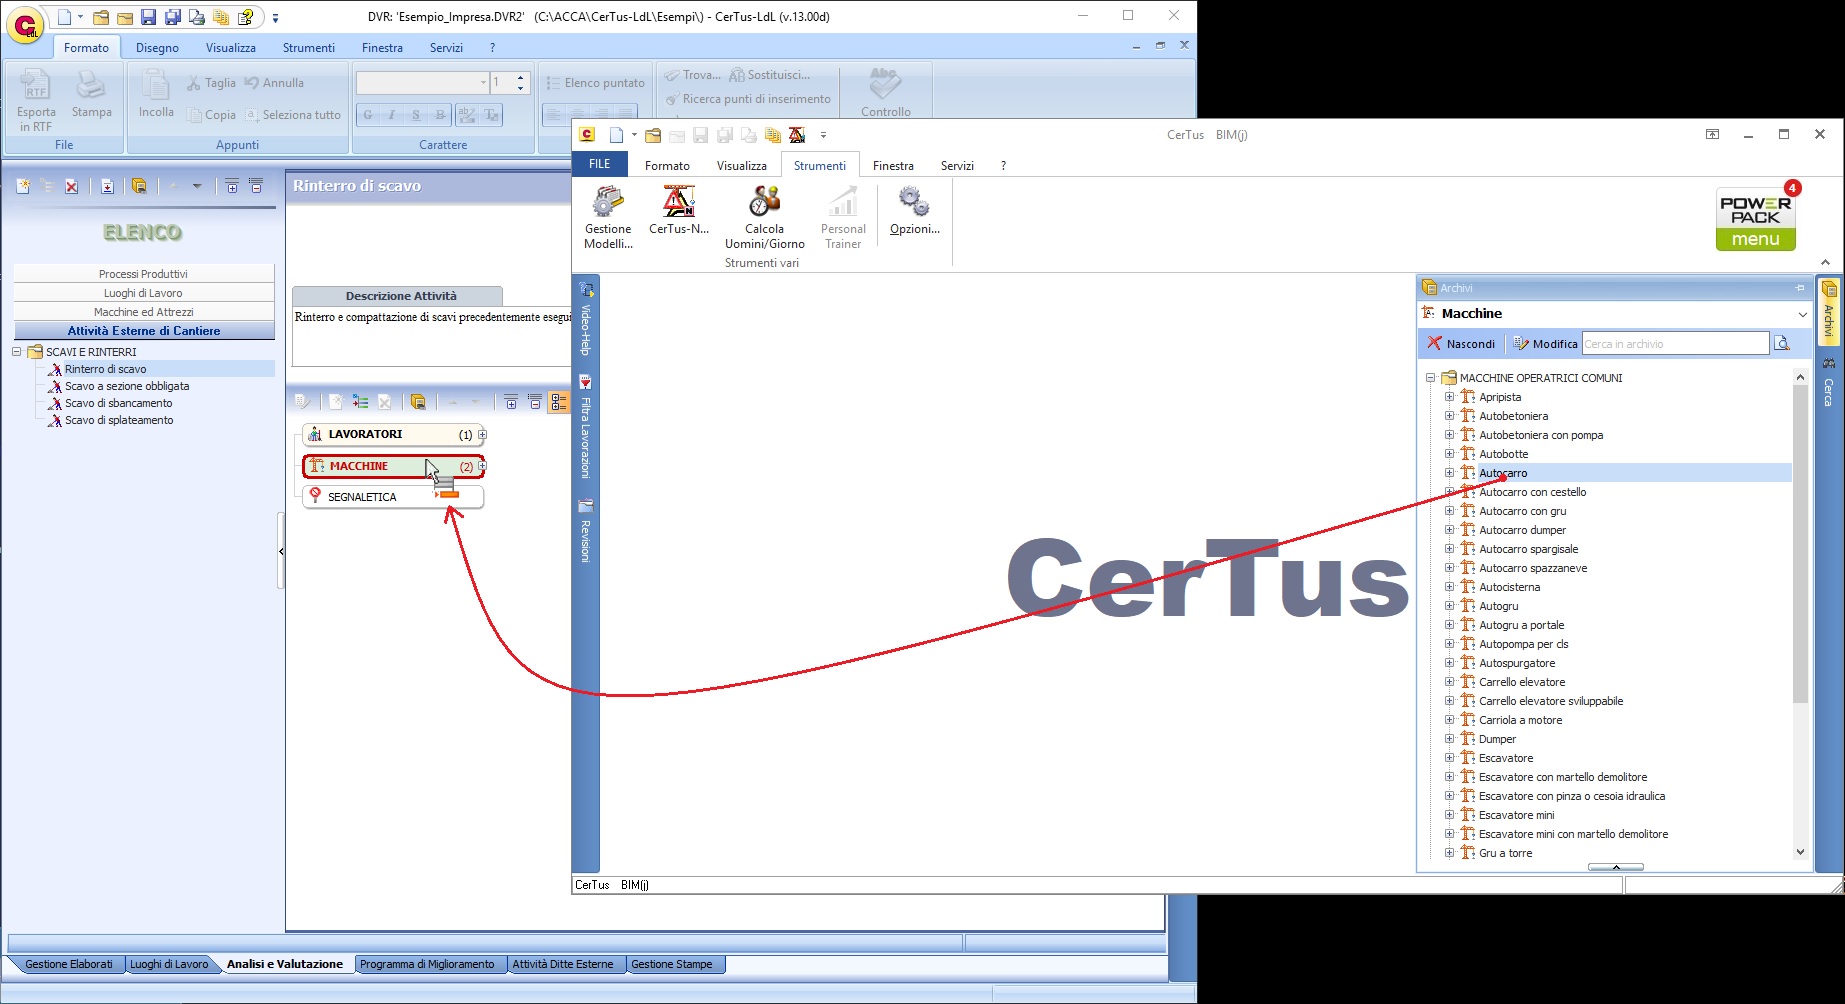Open Revisioni sidebar panel
The height and width of the screenshot is (1004, 1845).
pyautogui.click(x=586, y=530)
